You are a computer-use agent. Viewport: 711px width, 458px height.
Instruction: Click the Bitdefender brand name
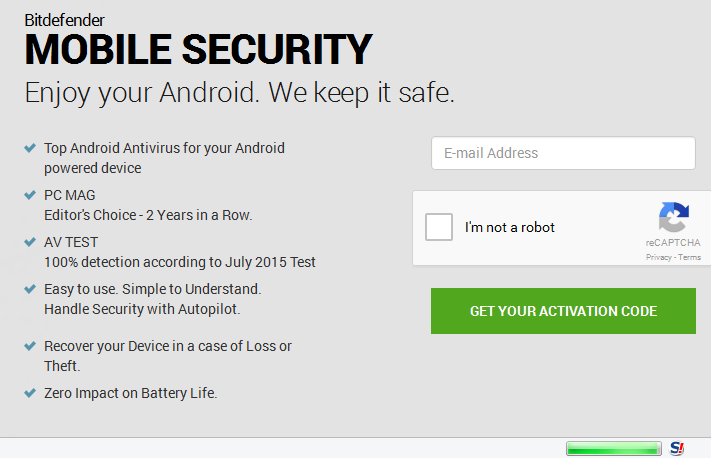pyautogui.click(x=64, y=19)
